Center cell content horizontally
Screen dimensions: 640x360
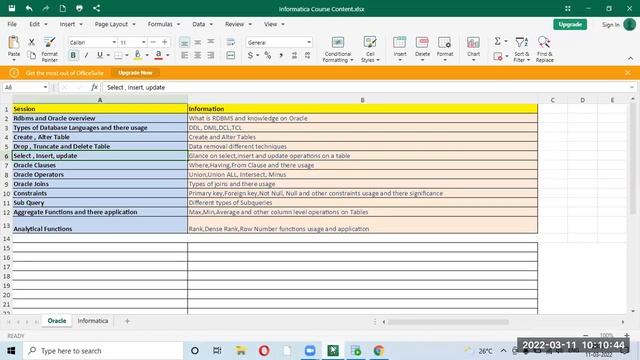pyautogui.click(x=198, y=55)
